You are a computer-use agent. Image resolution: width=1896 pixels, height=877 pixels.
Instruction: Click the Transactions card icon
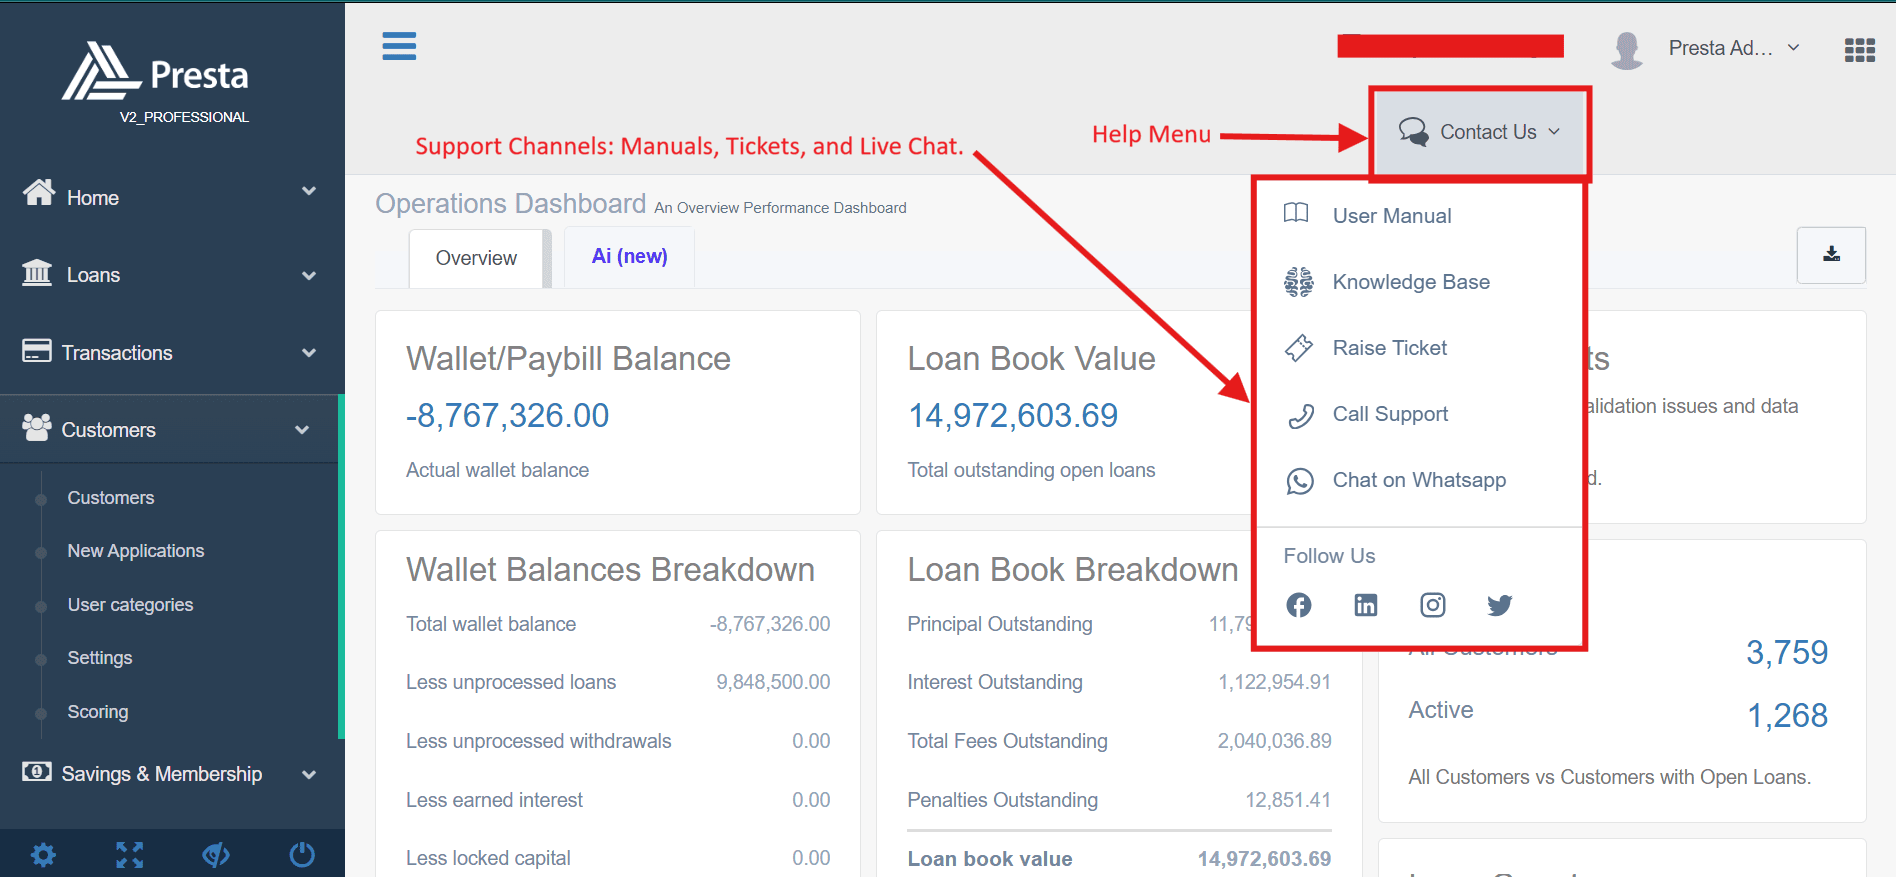coord(37,350)
